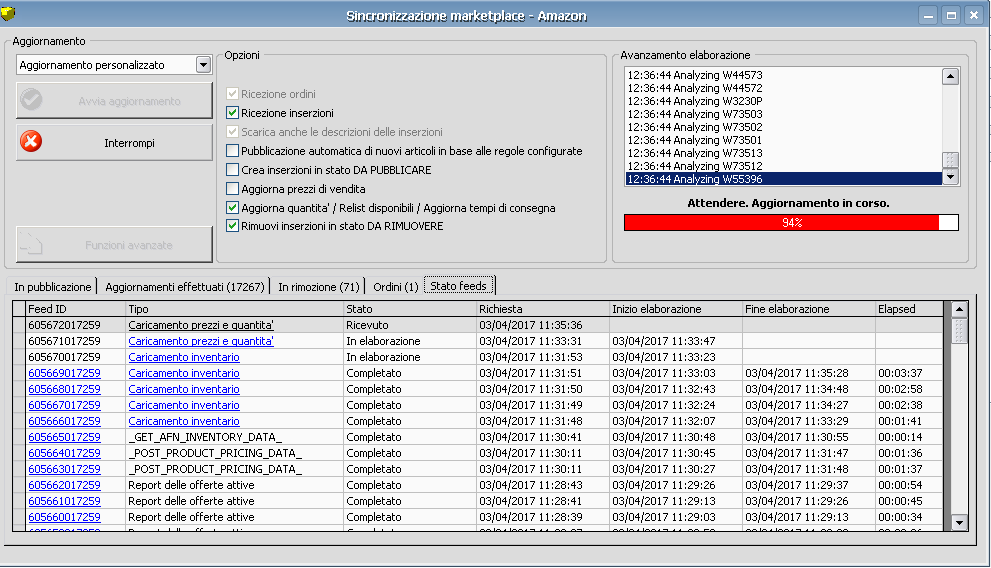Open Aggiornamenti effettuati (17267) tab
This screenshot has width=991, height=568.
(x=185, y=287)
